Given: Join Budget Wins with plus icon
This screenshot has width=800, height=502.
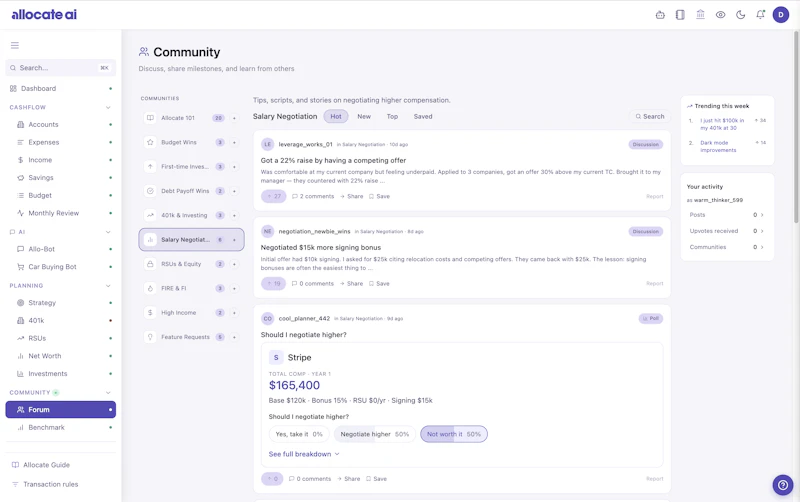Looking at the screenshot, I should (234, 142).
